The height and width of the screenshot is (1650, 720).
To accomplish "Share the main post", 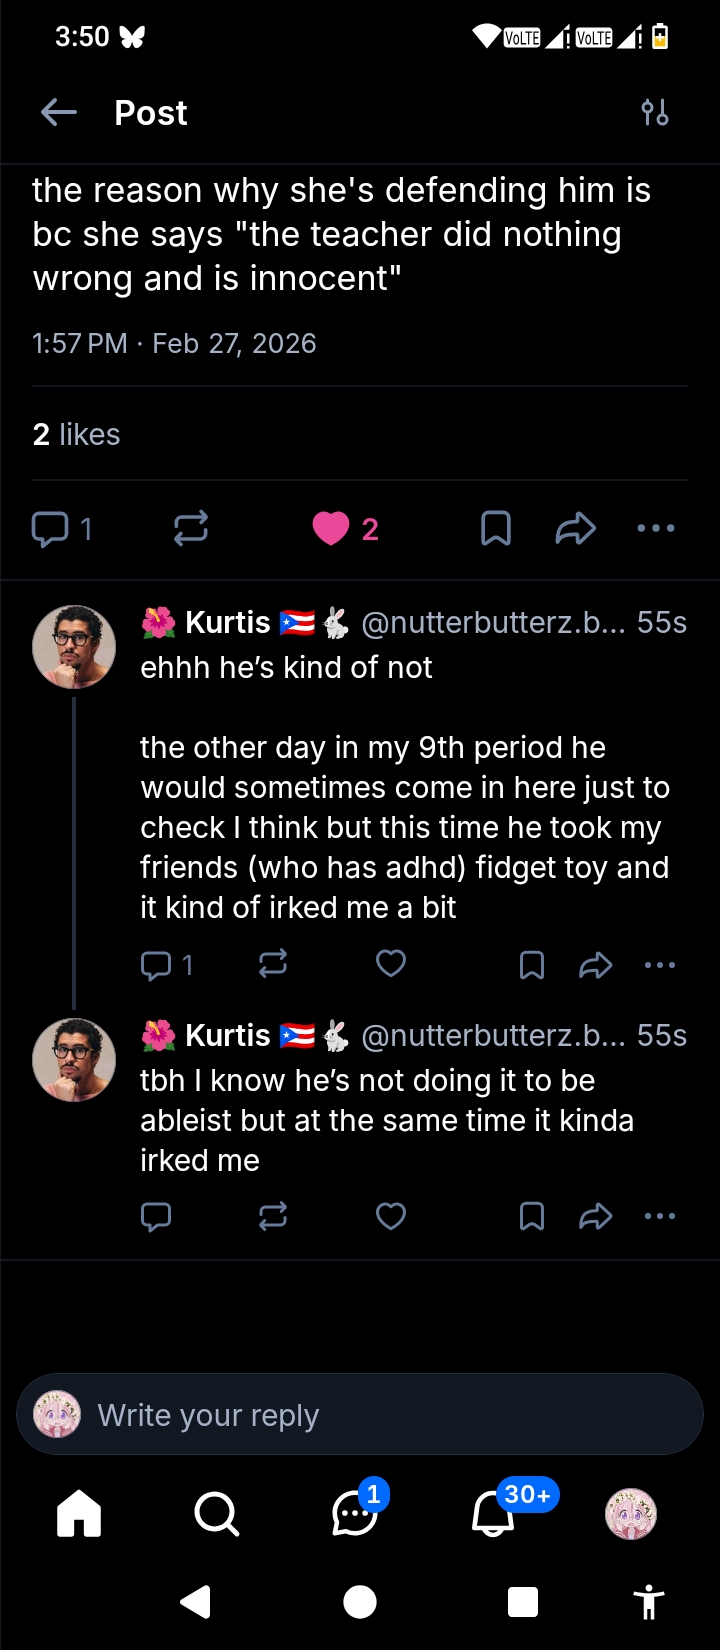I will click(575, 528).
